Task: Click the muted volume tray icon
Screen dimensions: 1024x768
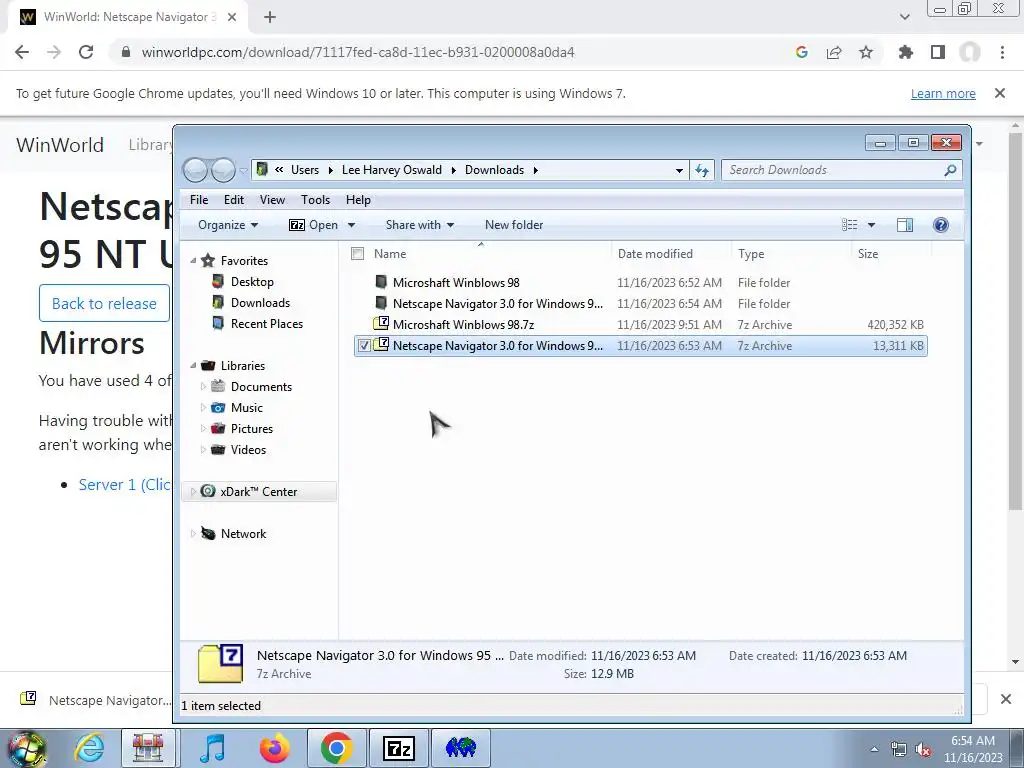Action: (923, 750)
